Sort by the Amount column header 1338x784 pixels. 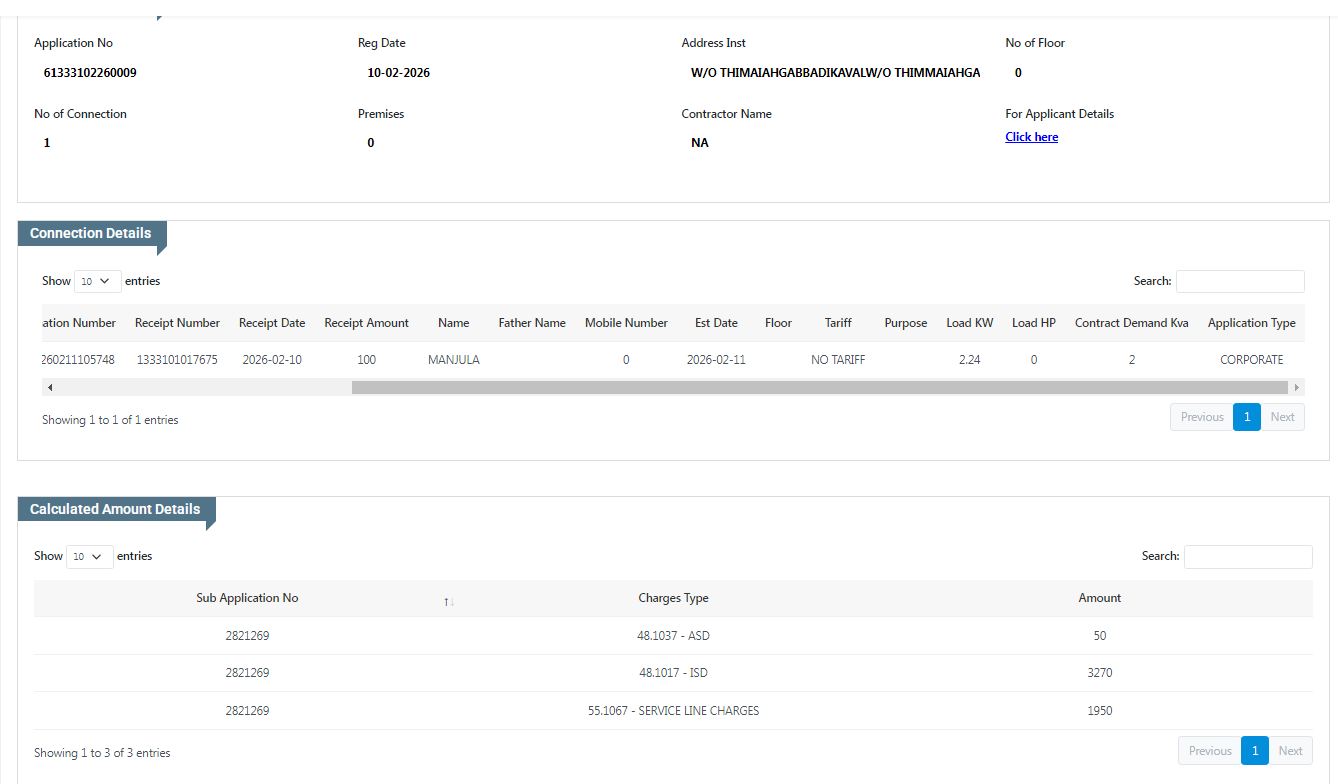click(x=1099, y=598)
